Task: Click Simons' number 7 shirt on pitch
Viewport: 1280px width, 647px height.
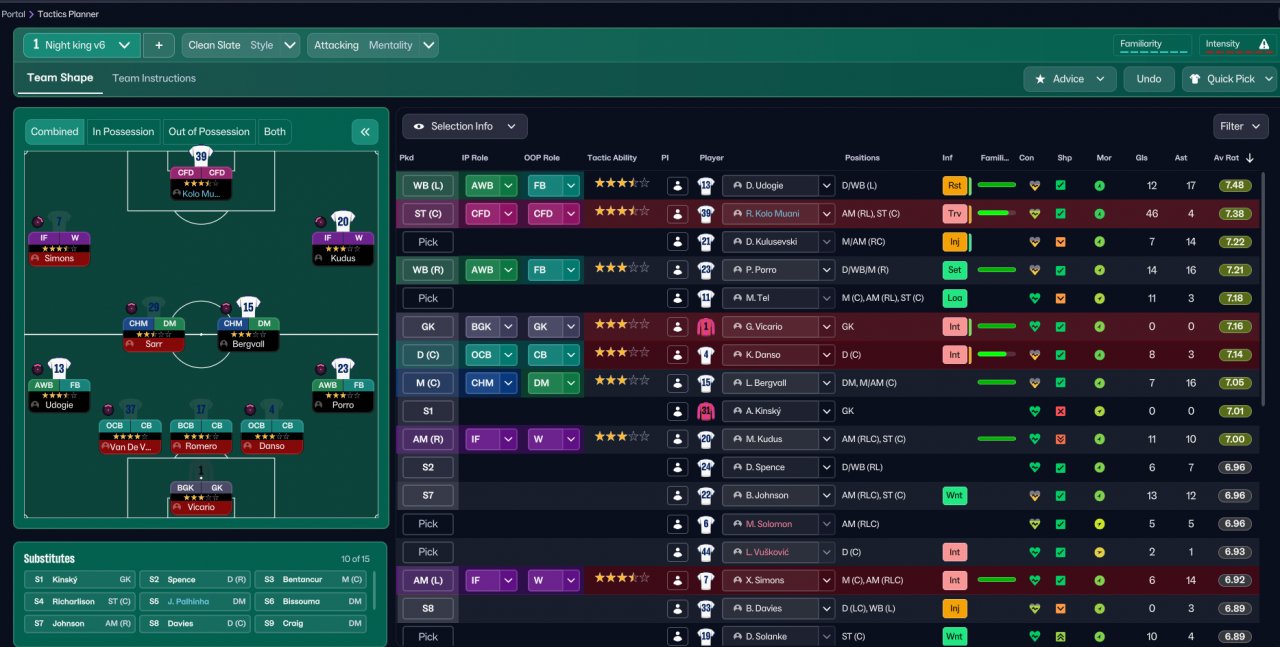Action: [59, 221]
